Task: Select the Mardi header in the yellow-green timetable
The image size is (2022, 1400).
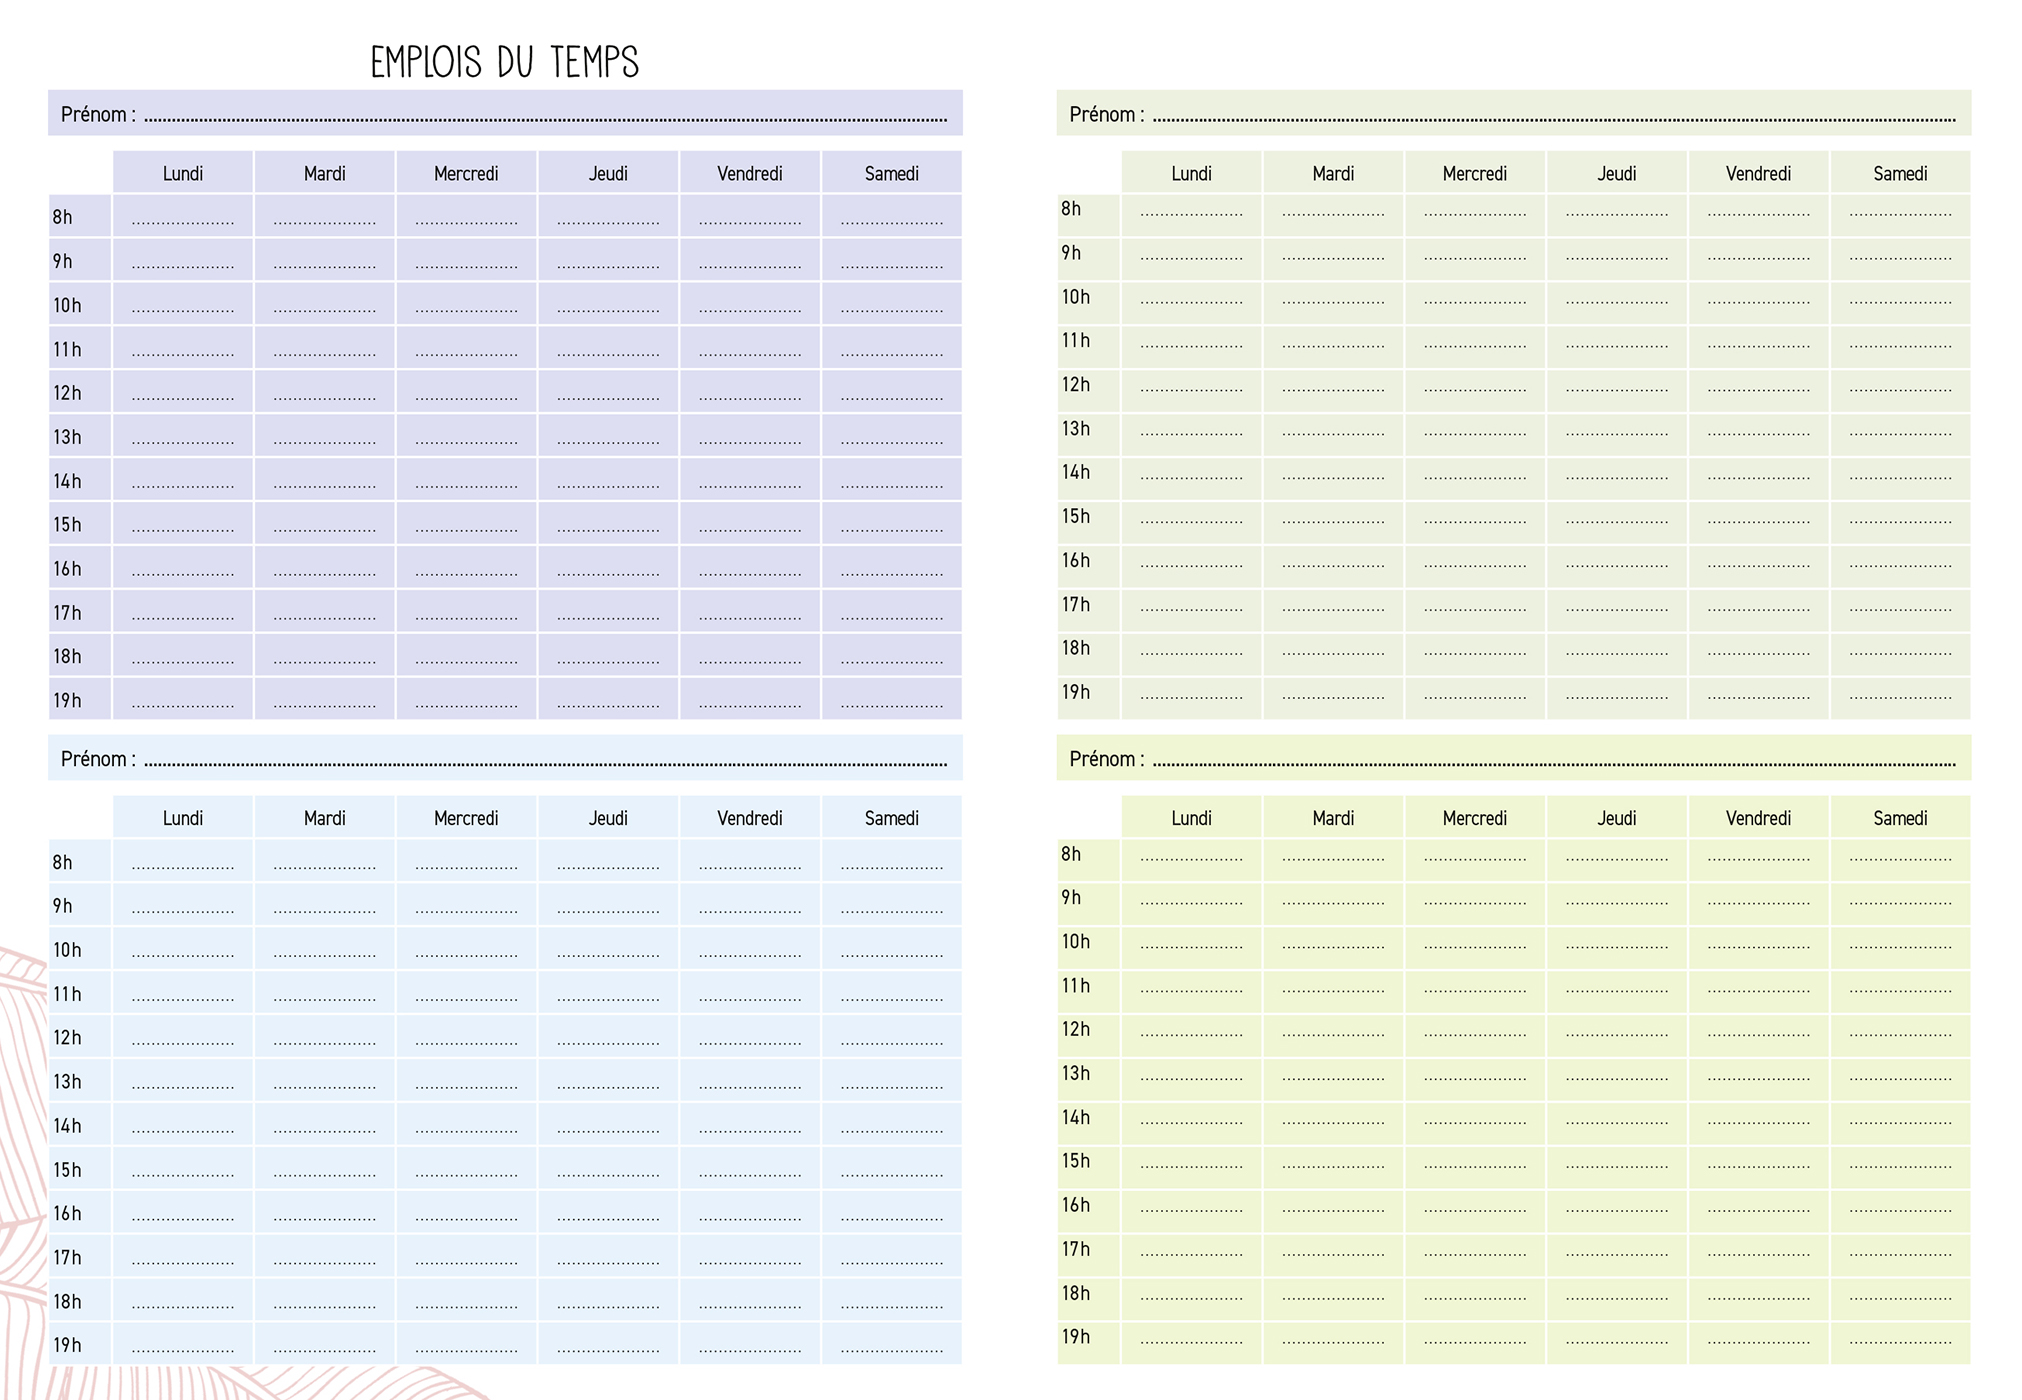Action: coord(1333,818)
